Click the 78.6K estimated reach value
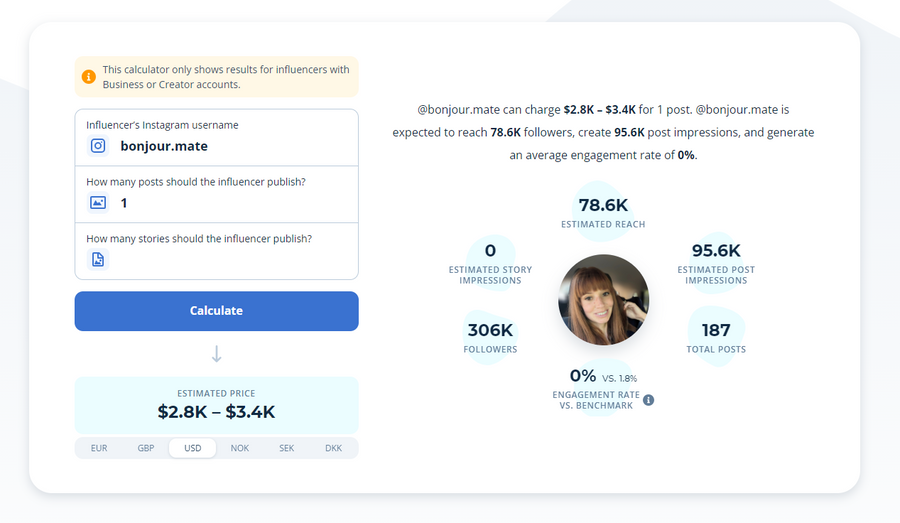The height and width of the screenshot is (523, 900). tap(603, 205)
